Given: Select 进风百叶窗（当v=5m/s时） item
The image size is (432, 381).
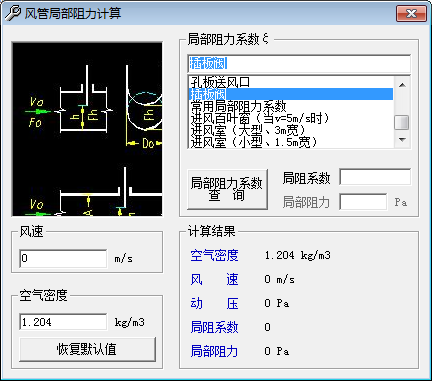Looking at the screenshot, I should (x=290, y=118).
